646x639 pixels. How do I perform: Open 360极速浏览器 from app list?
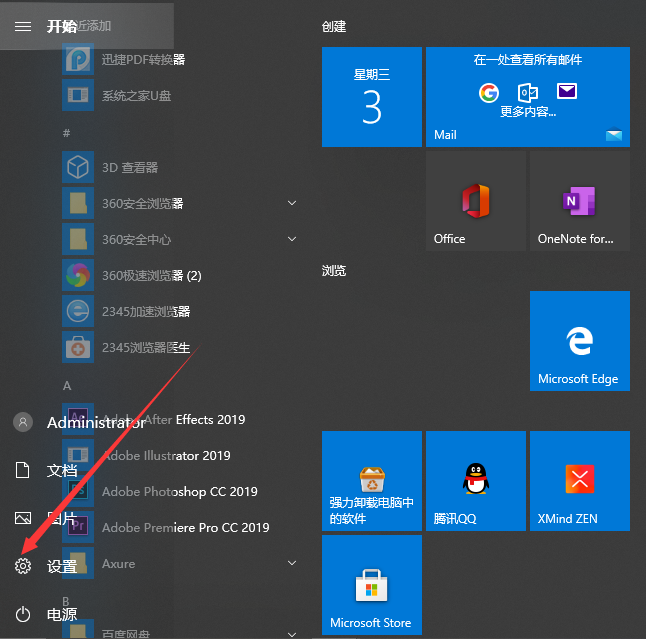150,275
